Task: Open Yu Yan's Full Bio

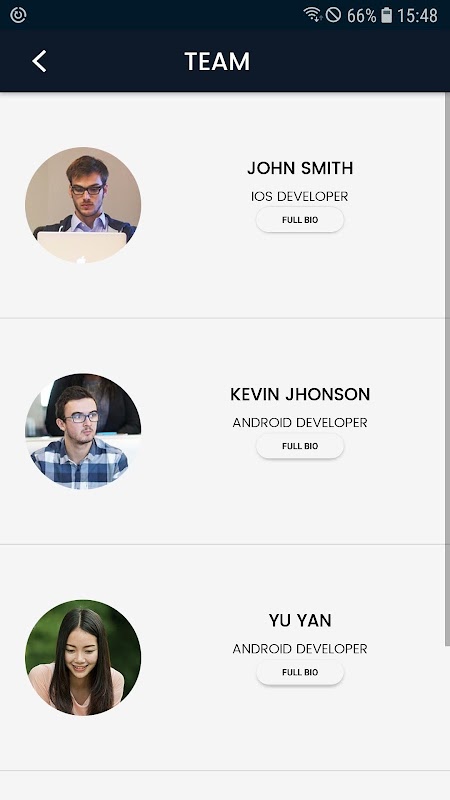Action: pyautogui.click(x=300, y=672)
